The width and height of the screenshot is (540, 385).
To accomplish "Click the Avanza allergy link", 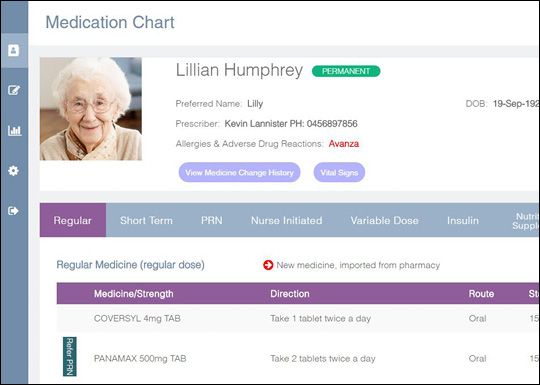I will point(344,144).
